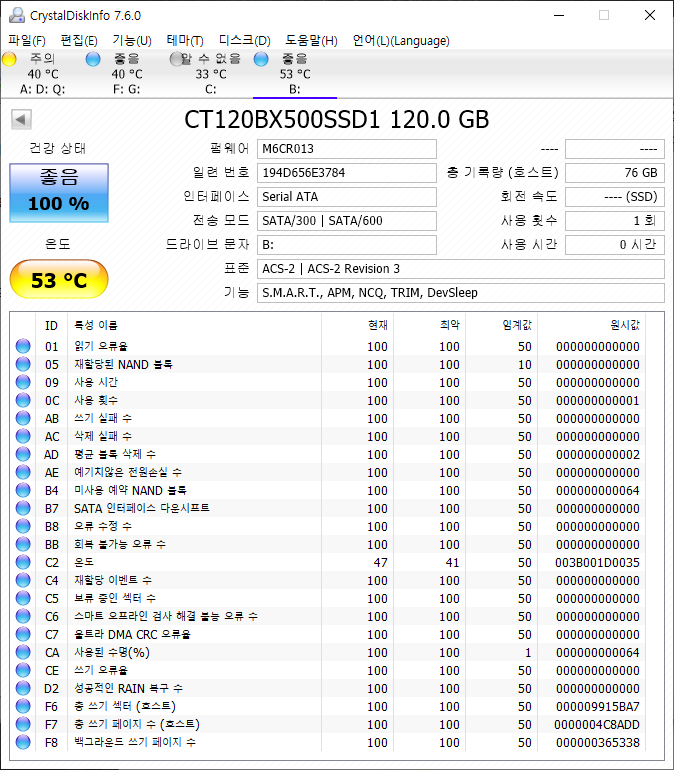Click the features field S.M.A.R.T., APM, NCQ
Image resolution: width=674 pixels, height=770 pixels.
coord(460,293)
